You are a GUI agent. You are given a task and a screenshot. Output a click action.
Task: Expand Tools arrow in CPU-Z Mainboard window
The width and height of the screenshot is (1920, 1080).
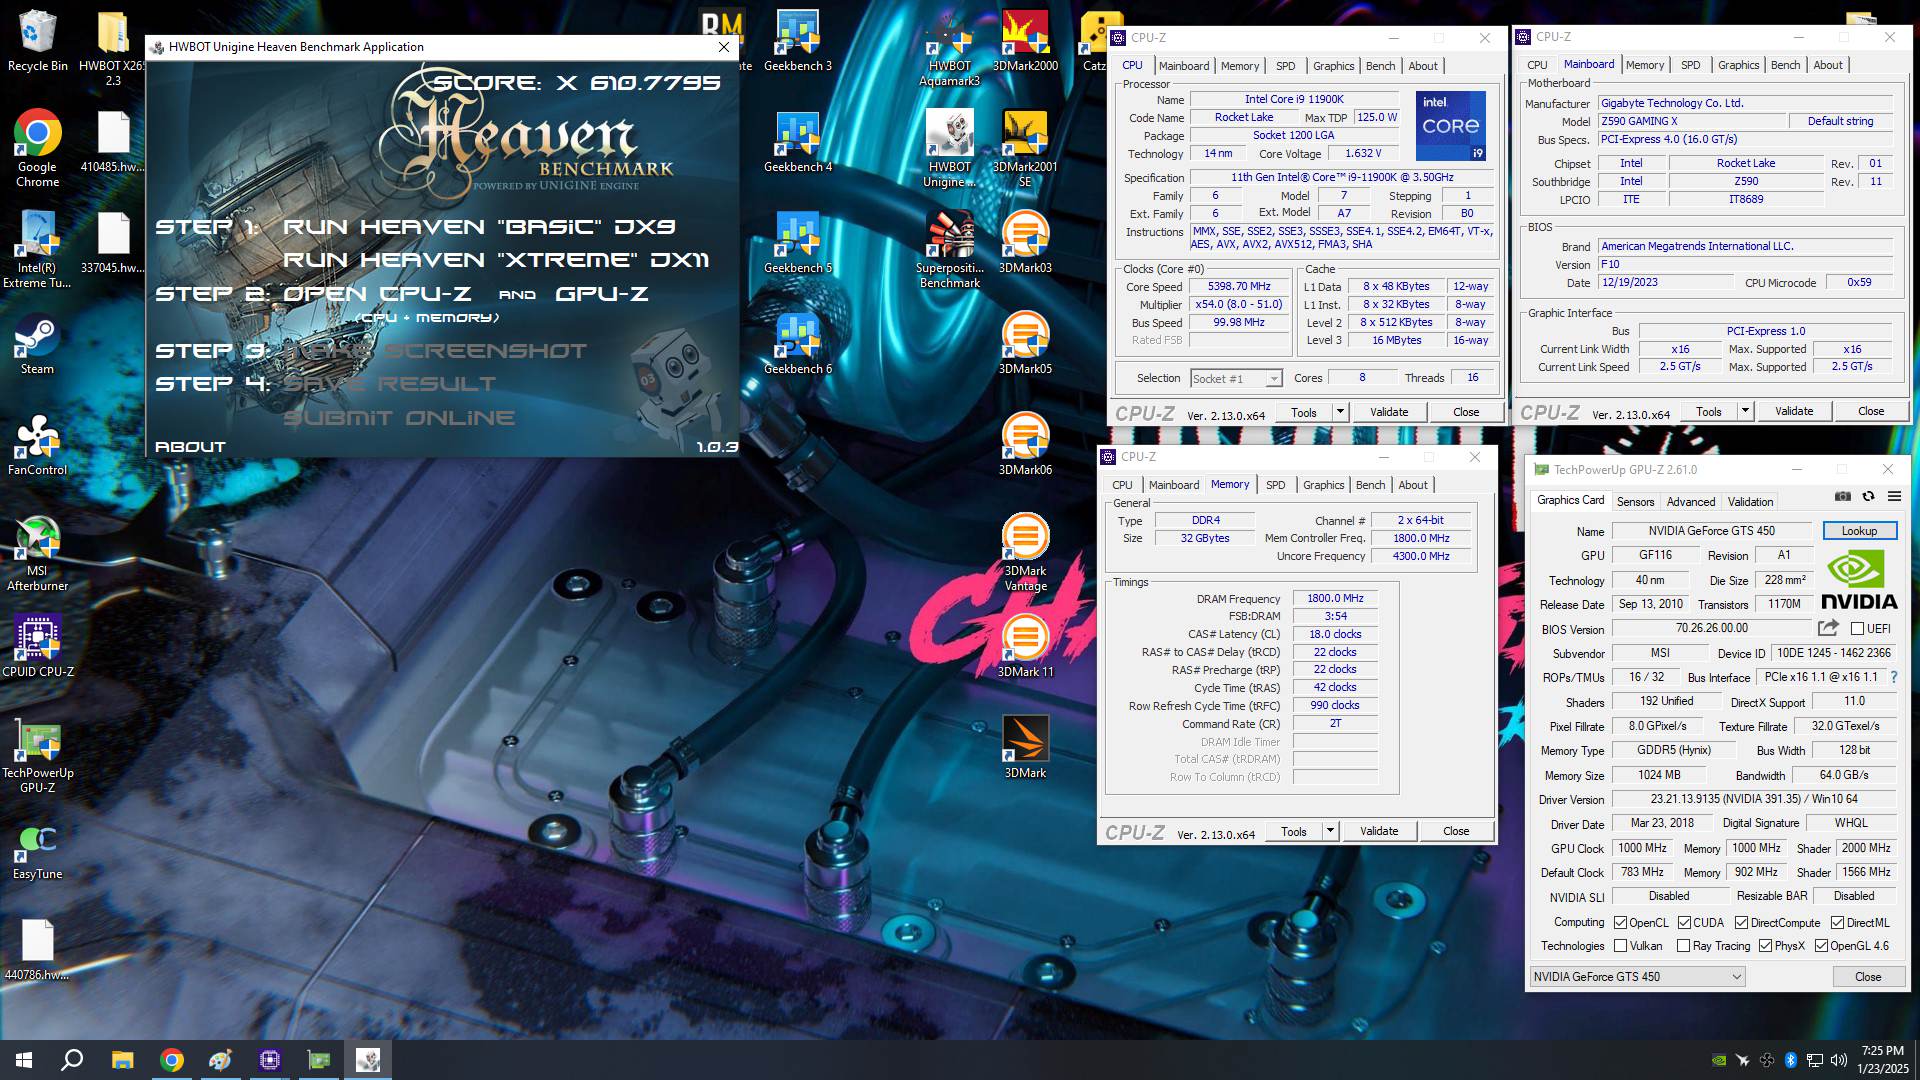(1745, 411)
